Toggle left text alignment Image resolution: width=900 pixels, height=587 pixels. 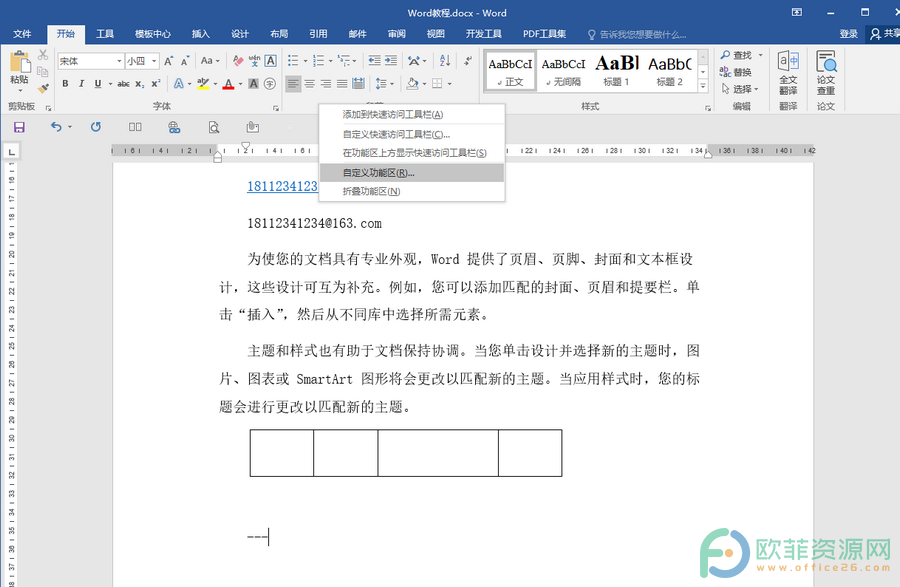[293, 84]
